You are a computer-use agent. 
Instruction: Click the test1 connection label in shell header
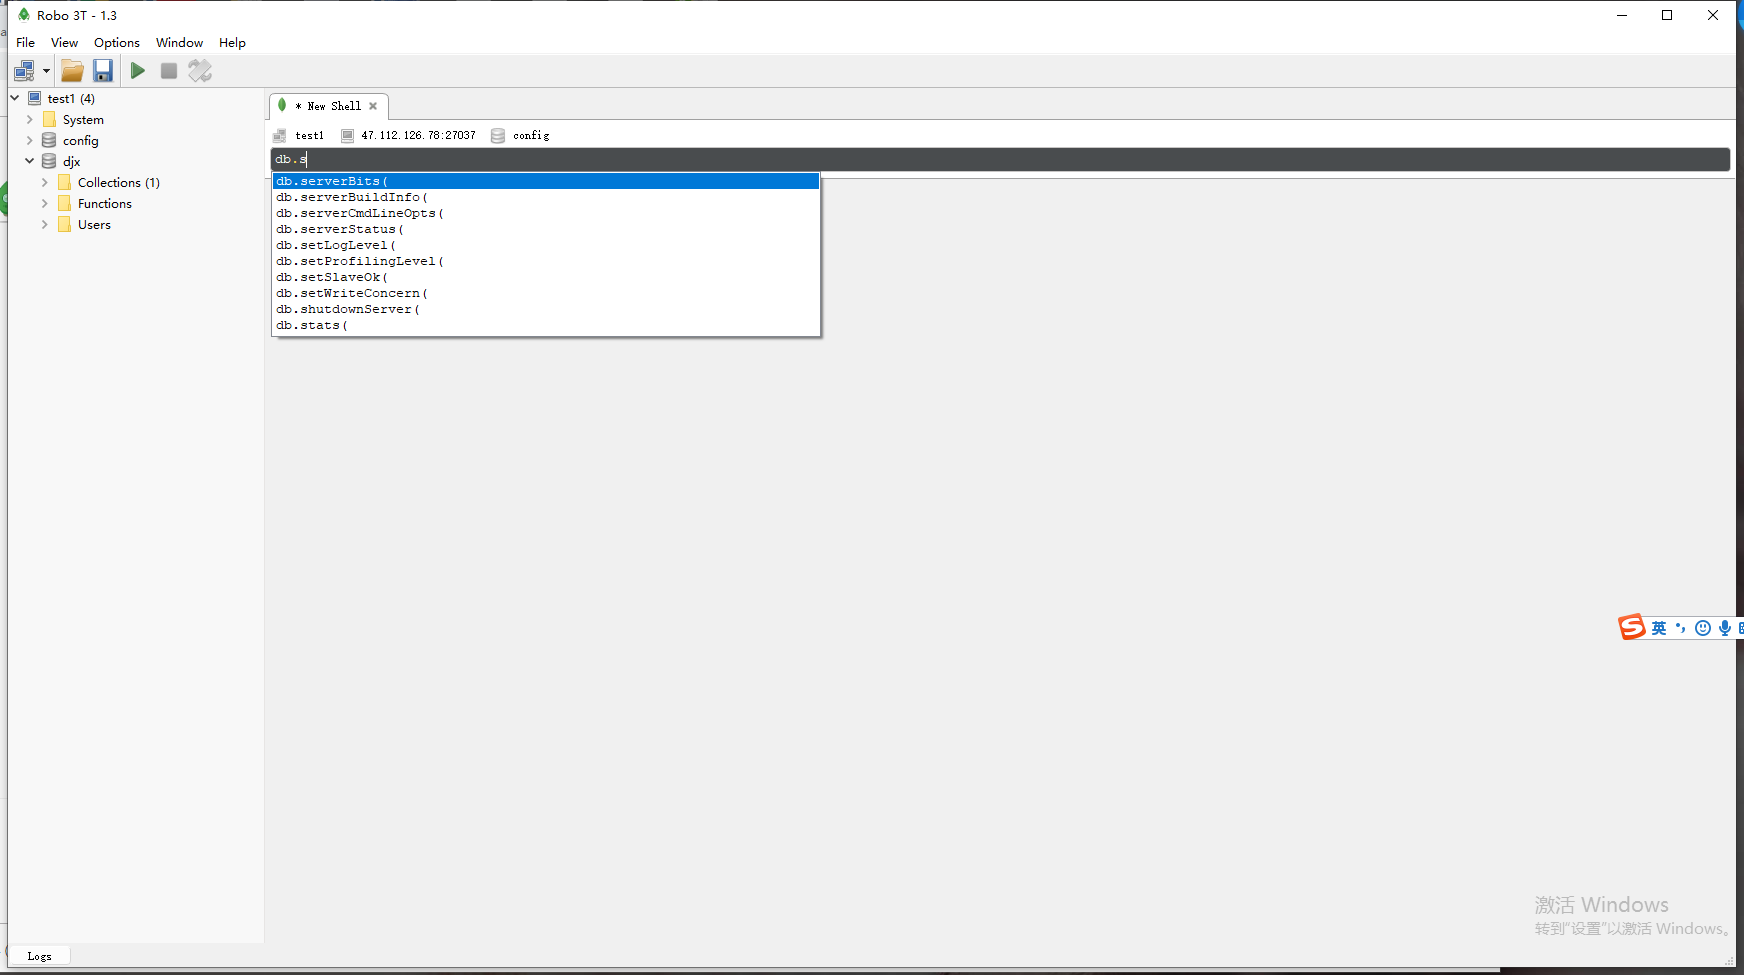(x=309, y=135)
